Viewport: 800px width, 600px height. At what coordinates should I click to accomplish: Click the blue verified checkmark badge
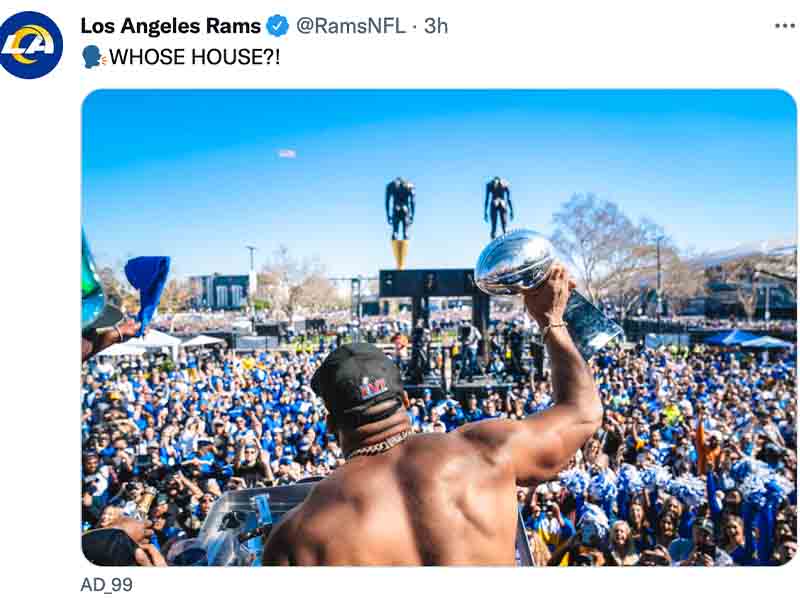click(x=278, y=26)
